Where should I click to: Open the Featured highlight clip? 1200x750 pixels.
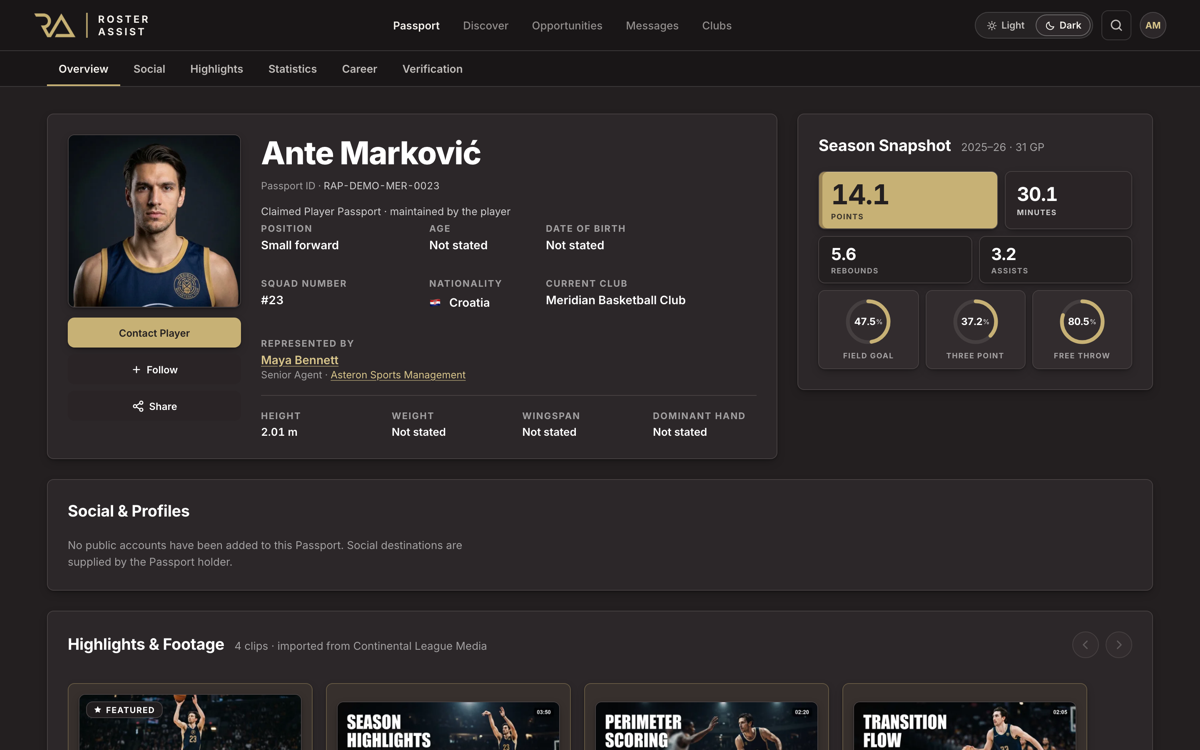pyautogui.click(x=190, y=718)
